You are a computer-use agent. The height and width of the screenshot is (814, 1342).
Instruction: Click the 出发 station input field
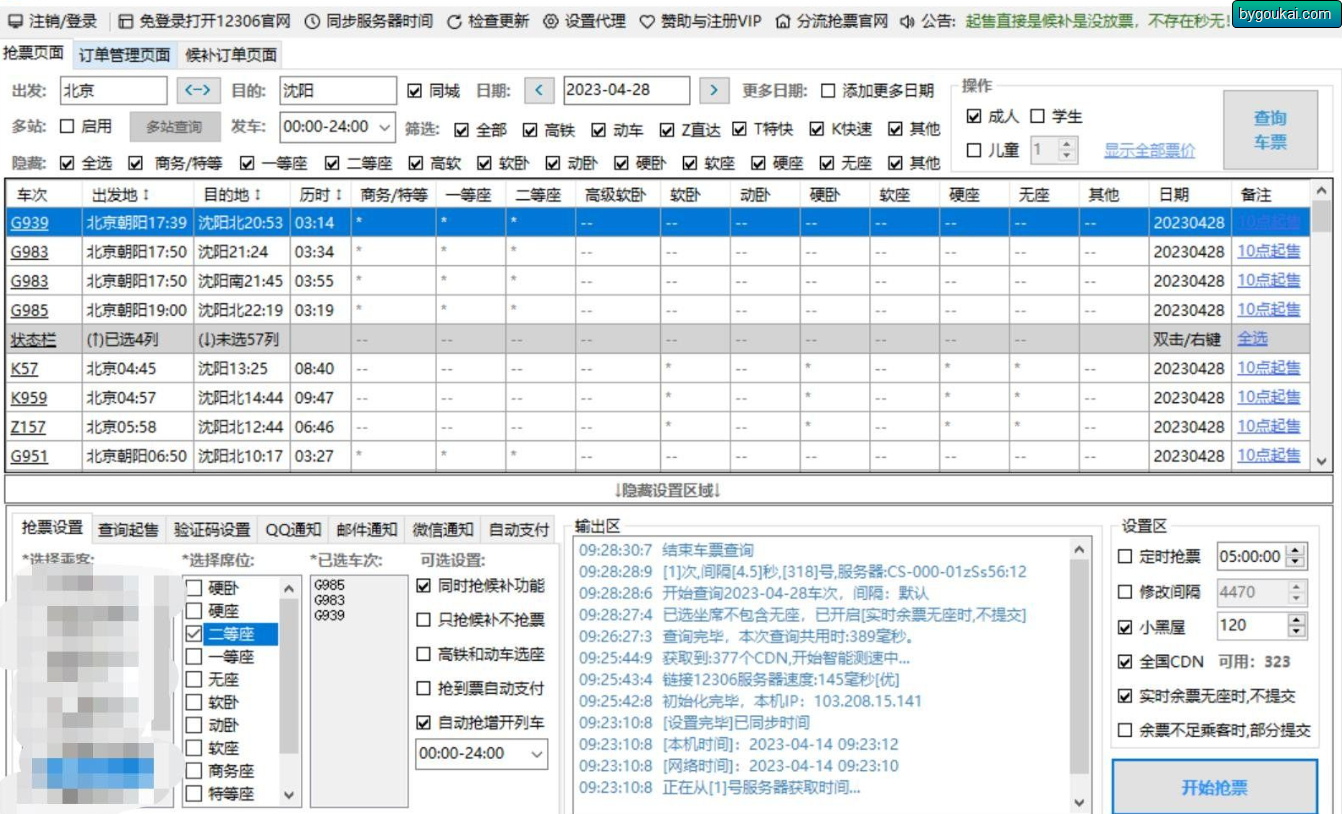point(112,91)
